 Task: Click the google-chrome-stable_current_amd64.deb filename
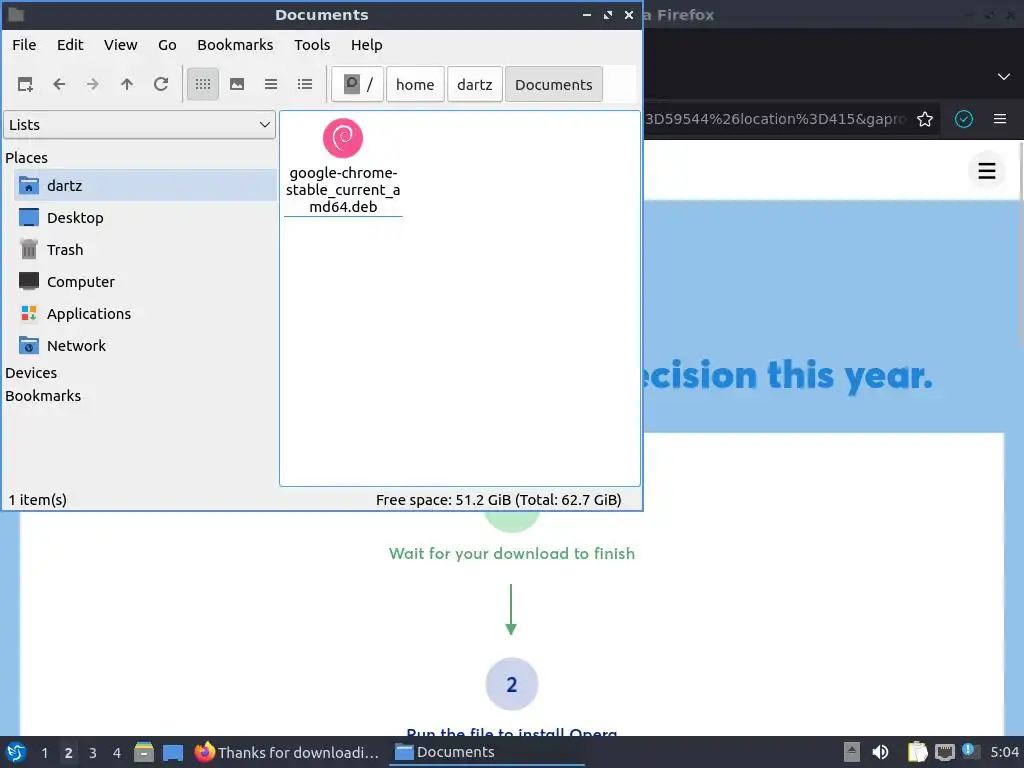click(343, 190)
